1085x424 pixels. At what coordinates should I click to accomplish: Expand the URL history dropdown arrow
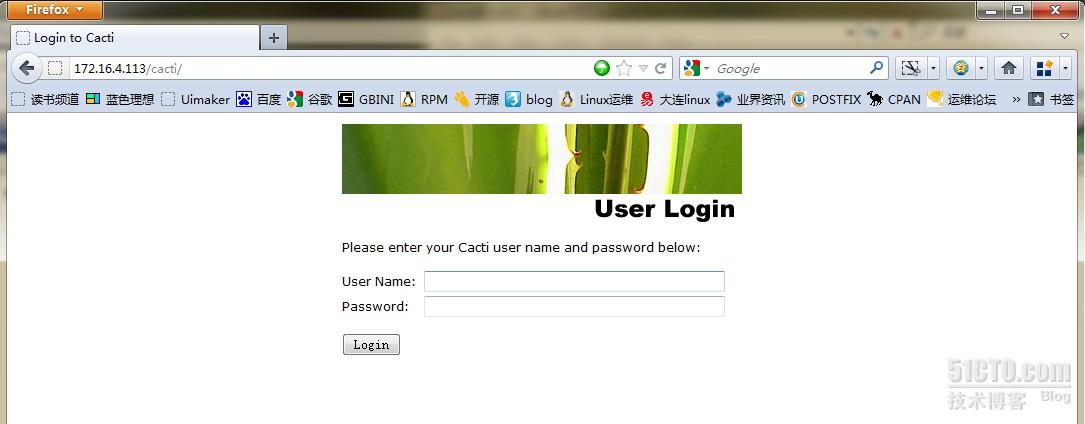(x=643, y=68)
